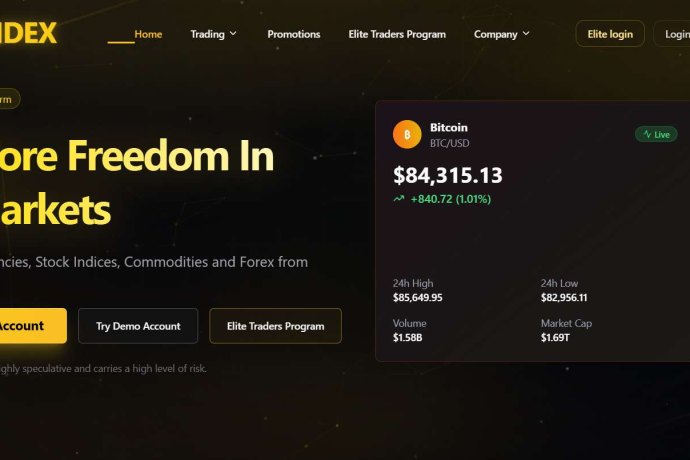Click the yellow logo in header
690x460 pixels.
28,33
